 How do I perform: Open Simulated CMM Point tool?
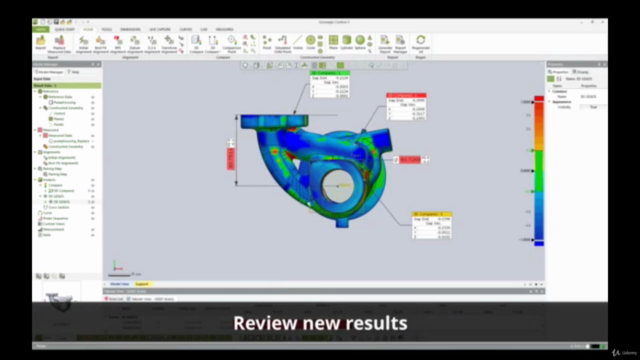[282, 44]
